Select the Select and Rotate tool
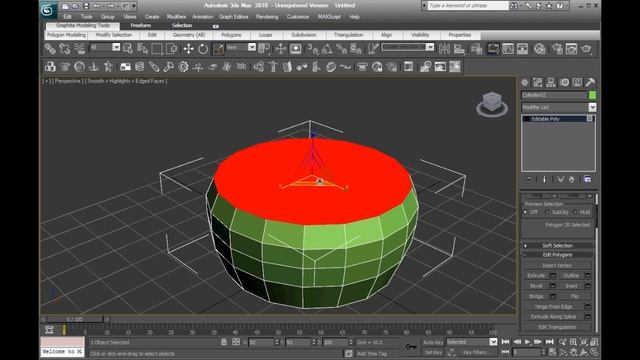Screen dimensions: 640x360 [x=203, y=49]
